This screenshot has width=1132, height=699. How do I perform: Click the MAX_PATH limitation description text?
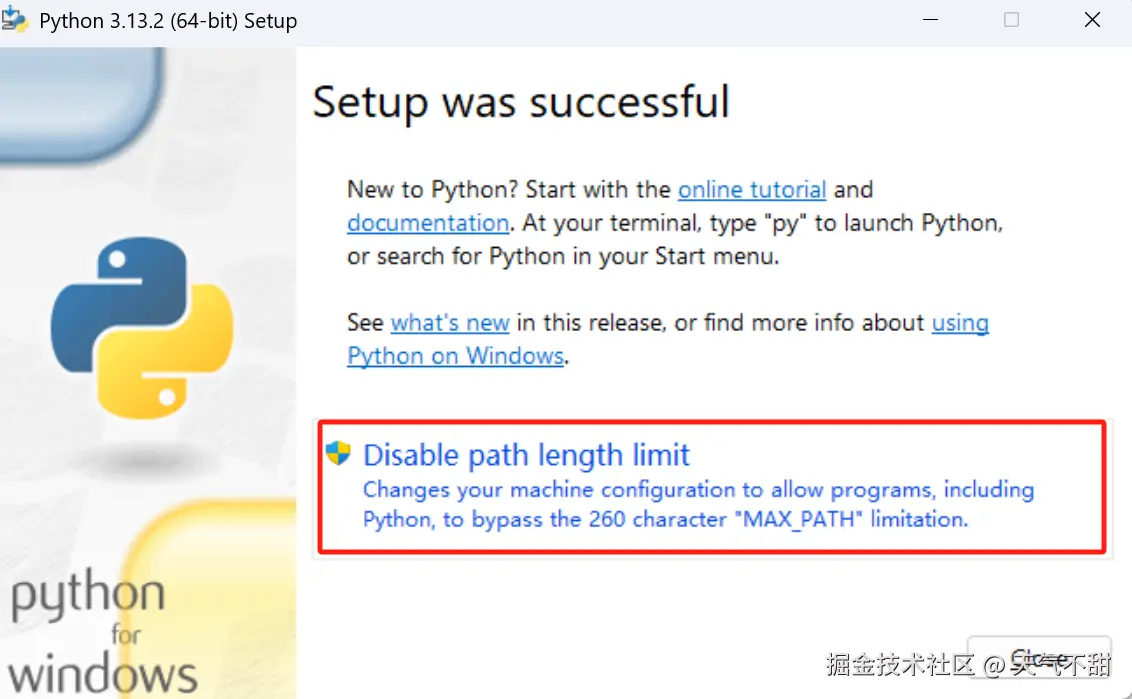(x=698, y=505)
